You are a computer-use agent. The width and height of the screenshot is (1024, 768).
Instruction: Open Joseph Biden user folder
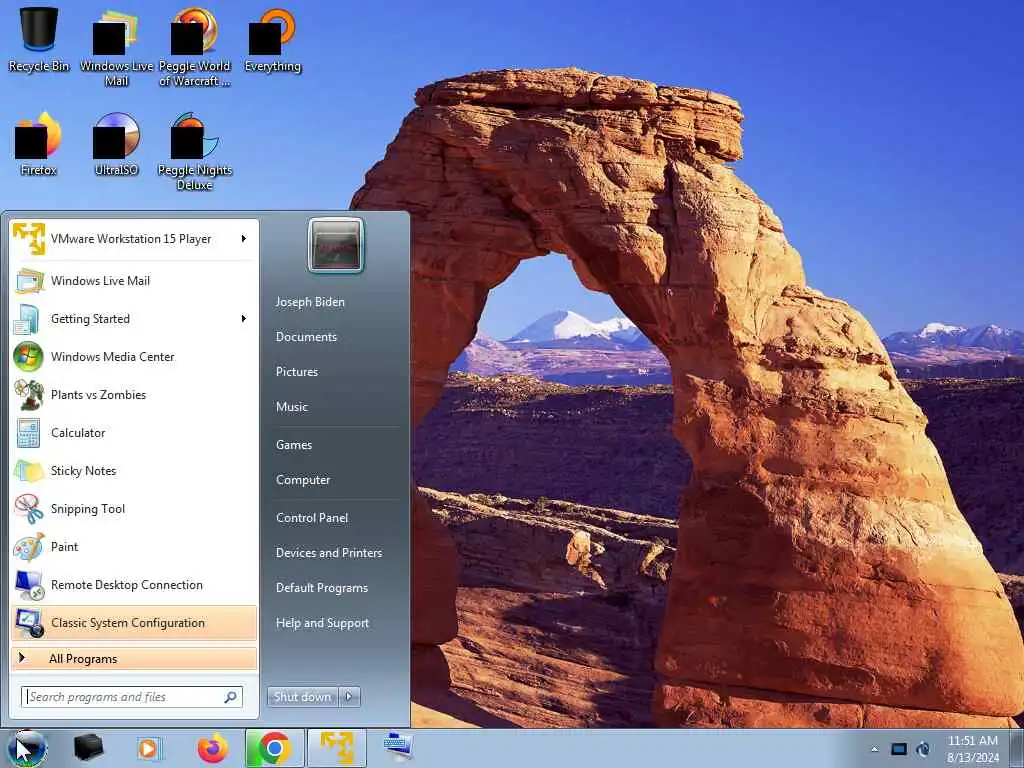pyautogui.click(x=310, y=302)
